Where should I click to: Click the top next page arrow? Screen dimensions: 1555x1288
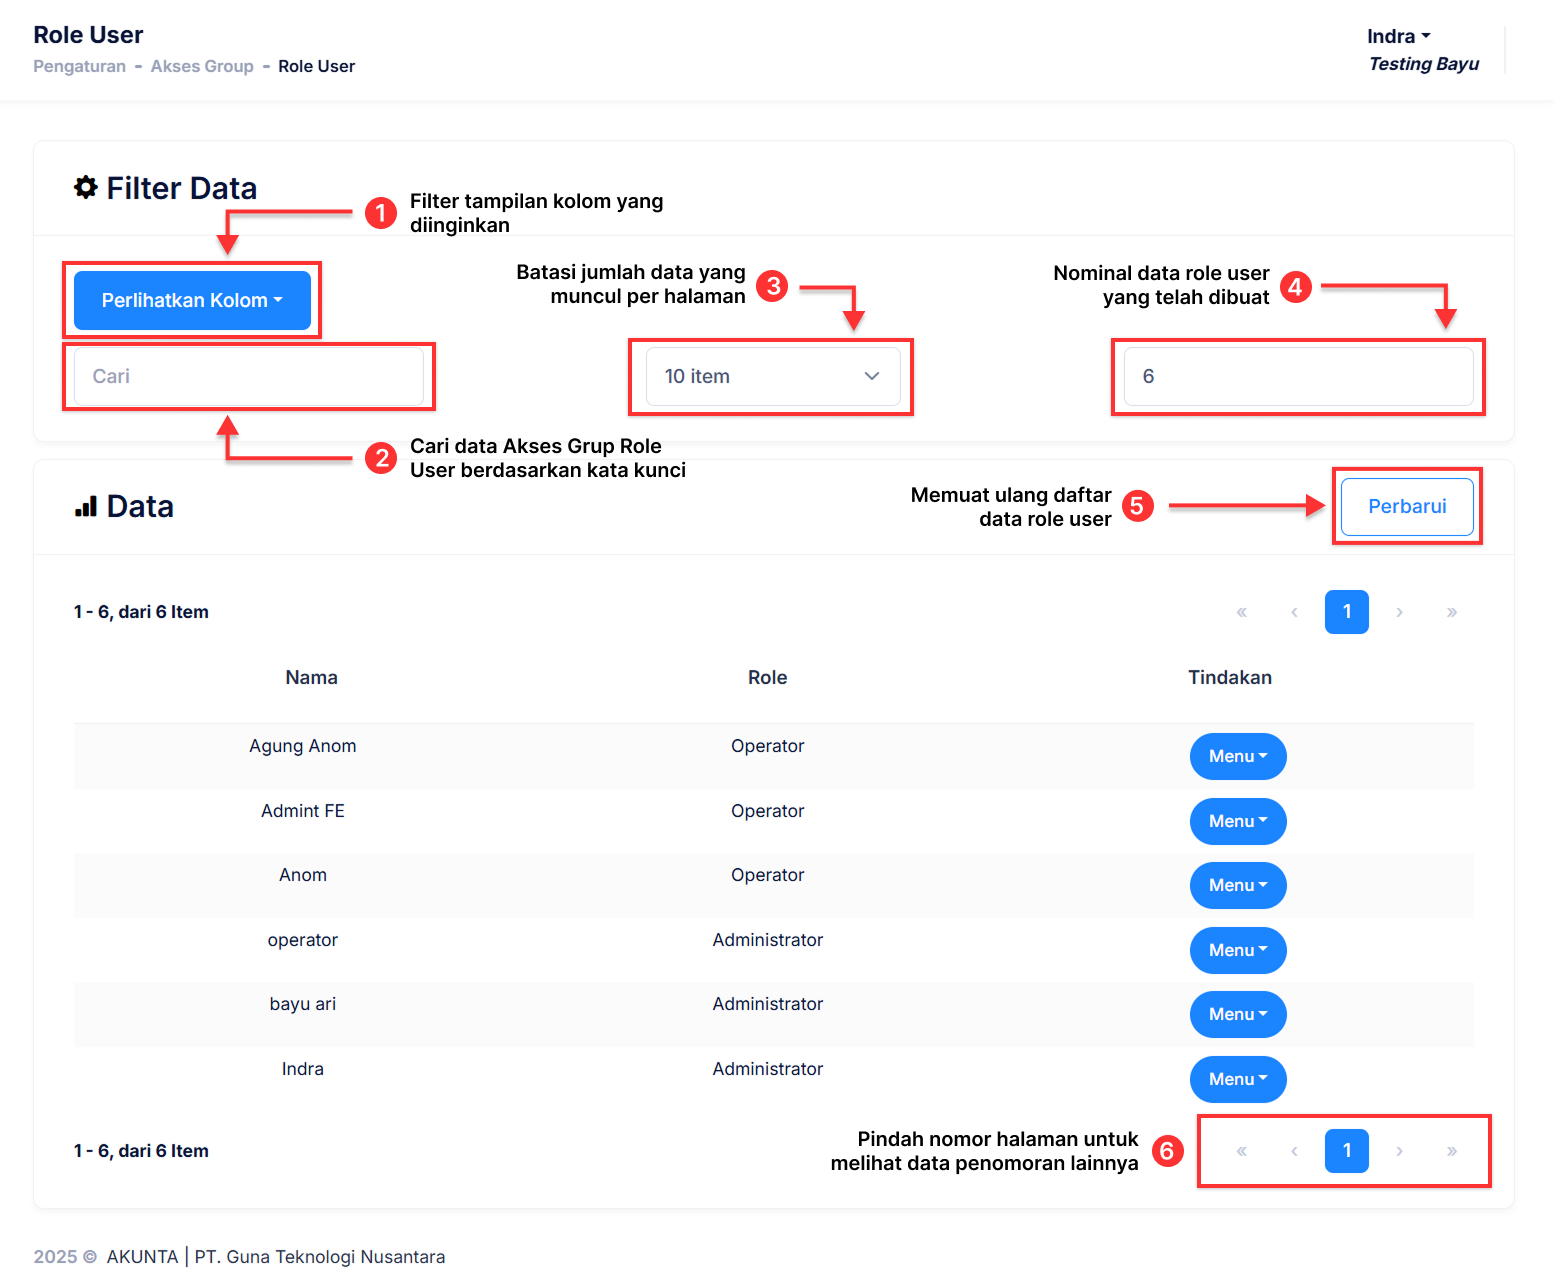click(1399, 612)
